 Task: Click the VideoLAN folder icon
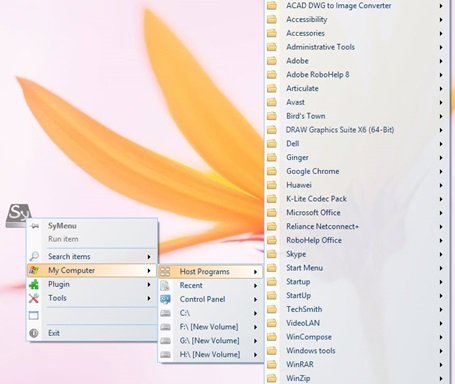pos(272,323)
